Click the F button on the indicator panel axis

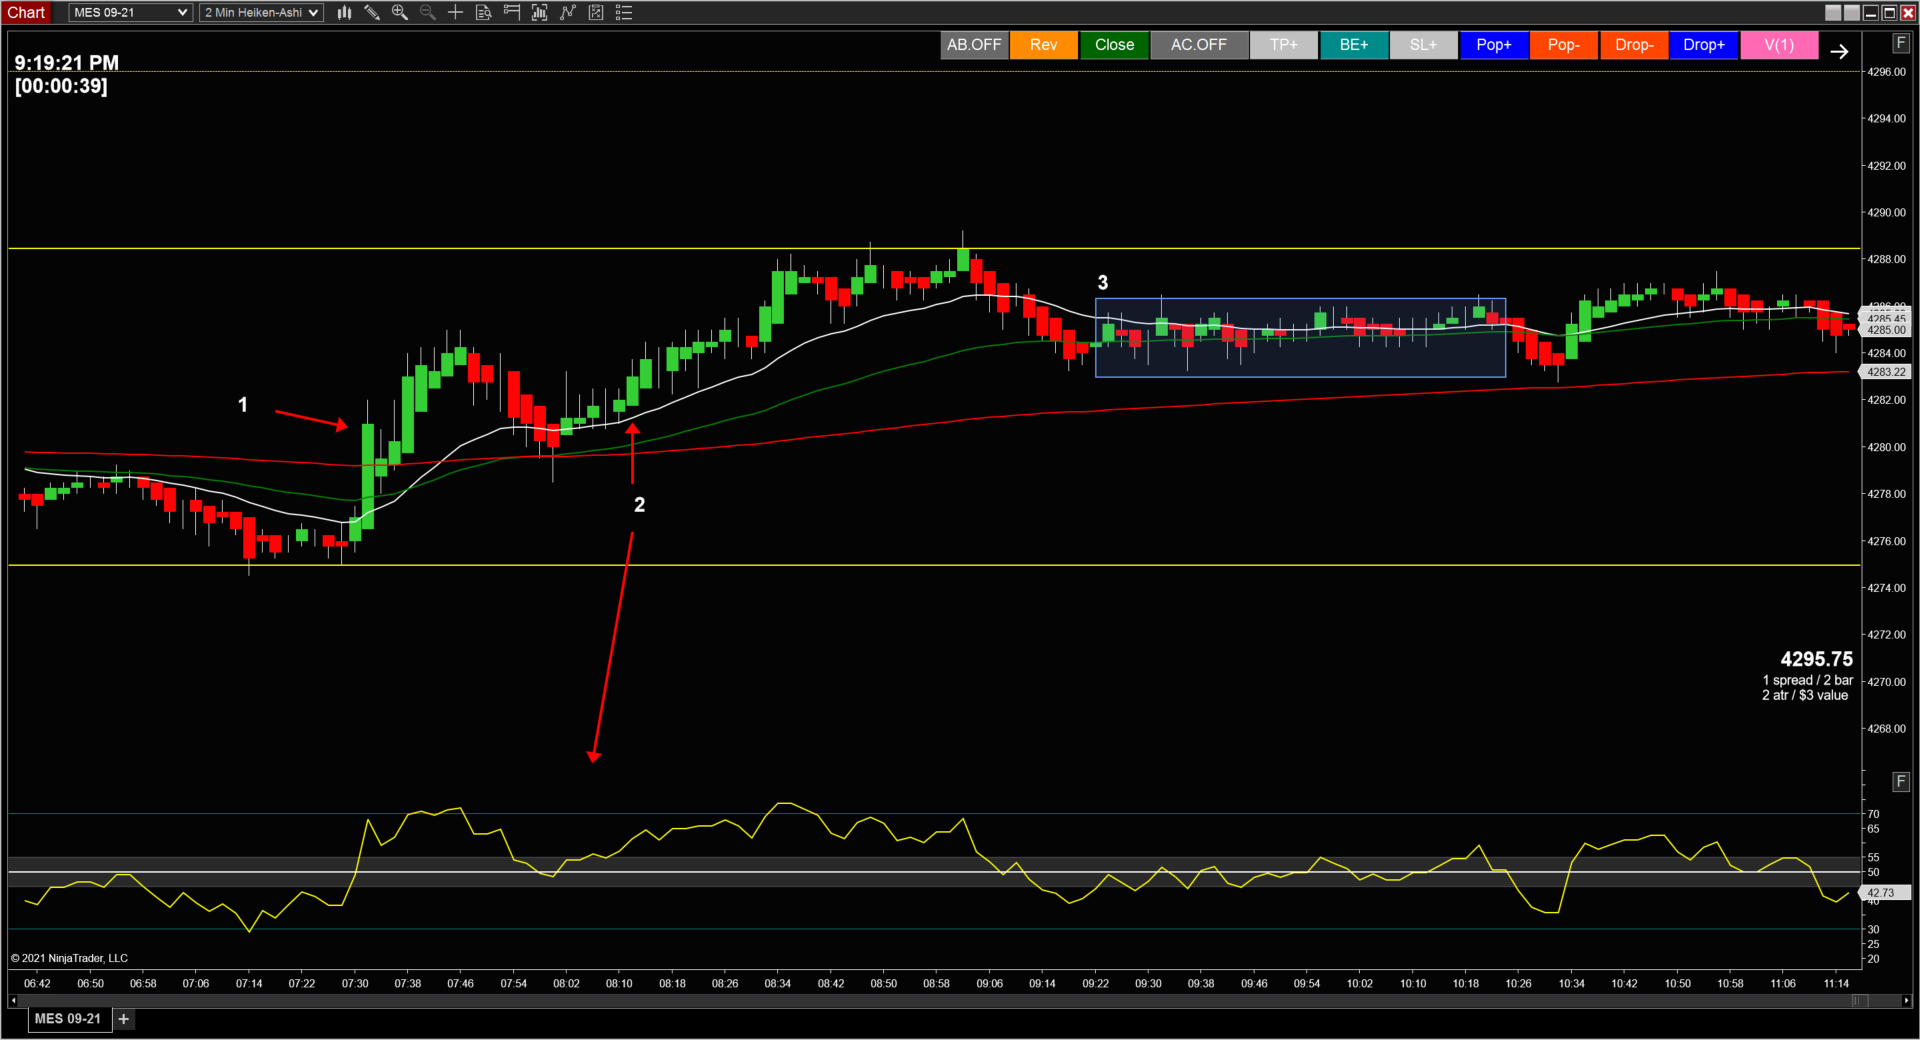(x=1901, y=781)
